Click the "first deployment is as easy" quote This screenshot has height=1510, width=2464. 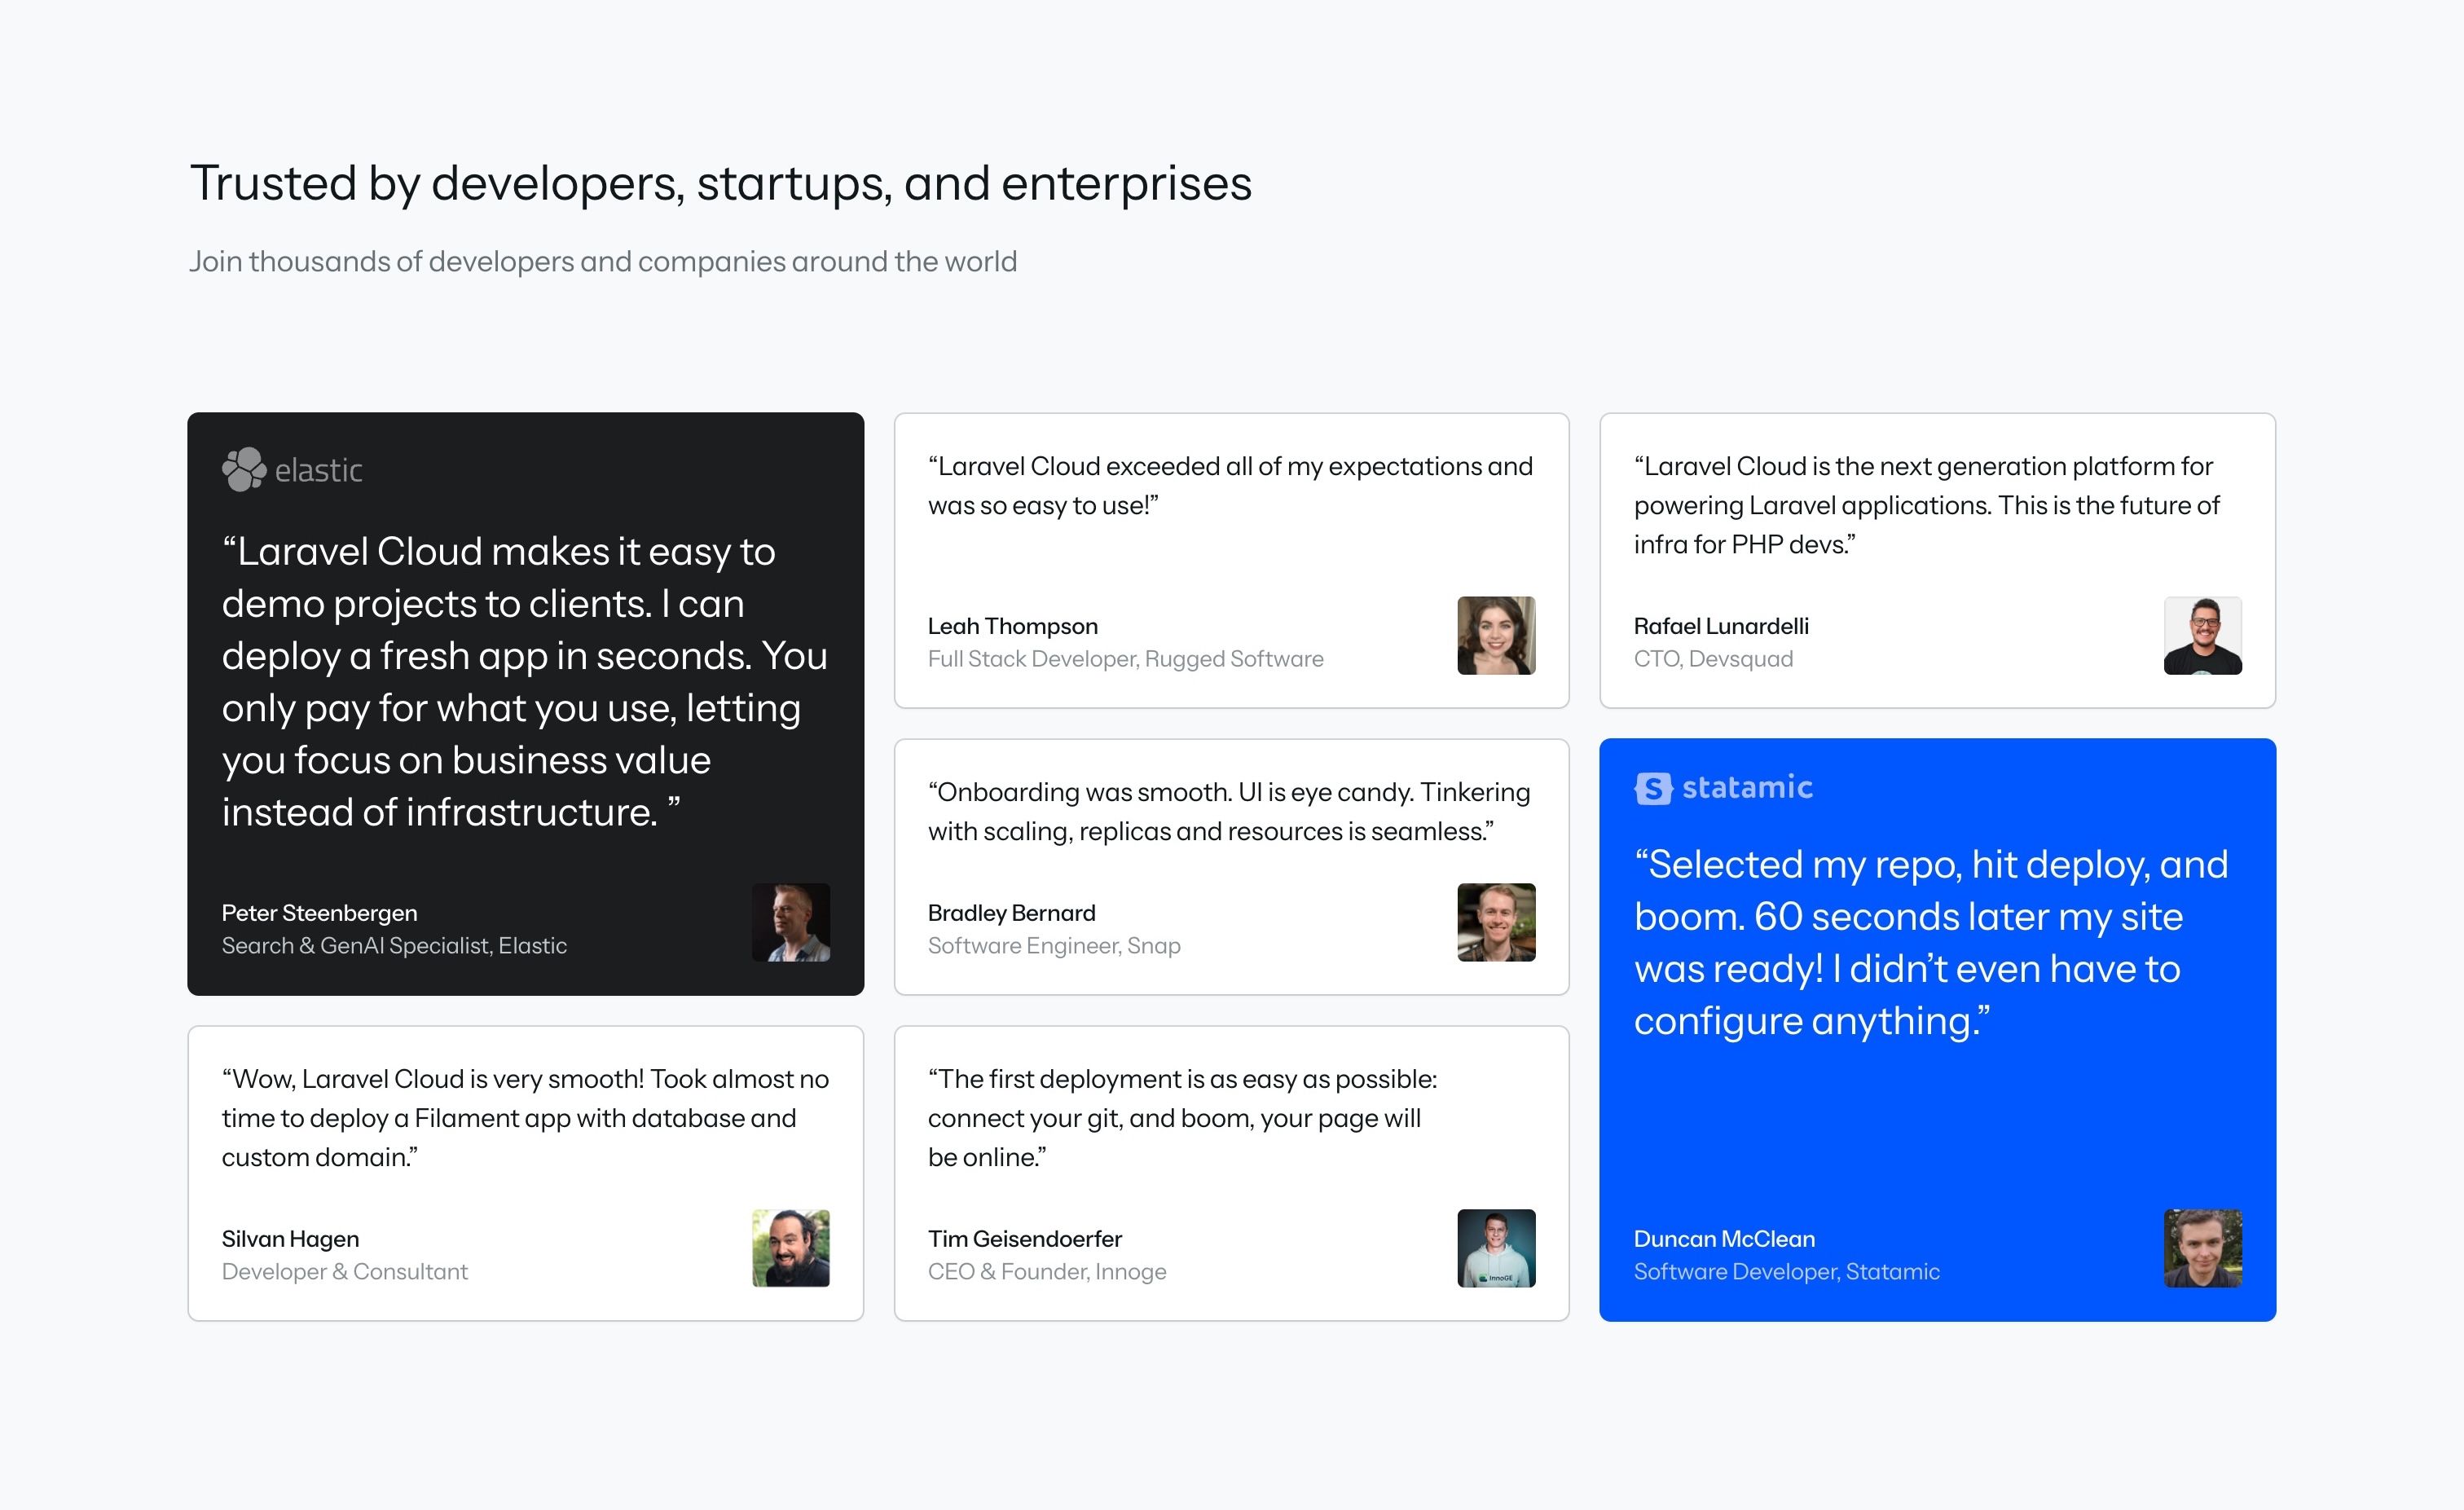tap(1182, 1118)
